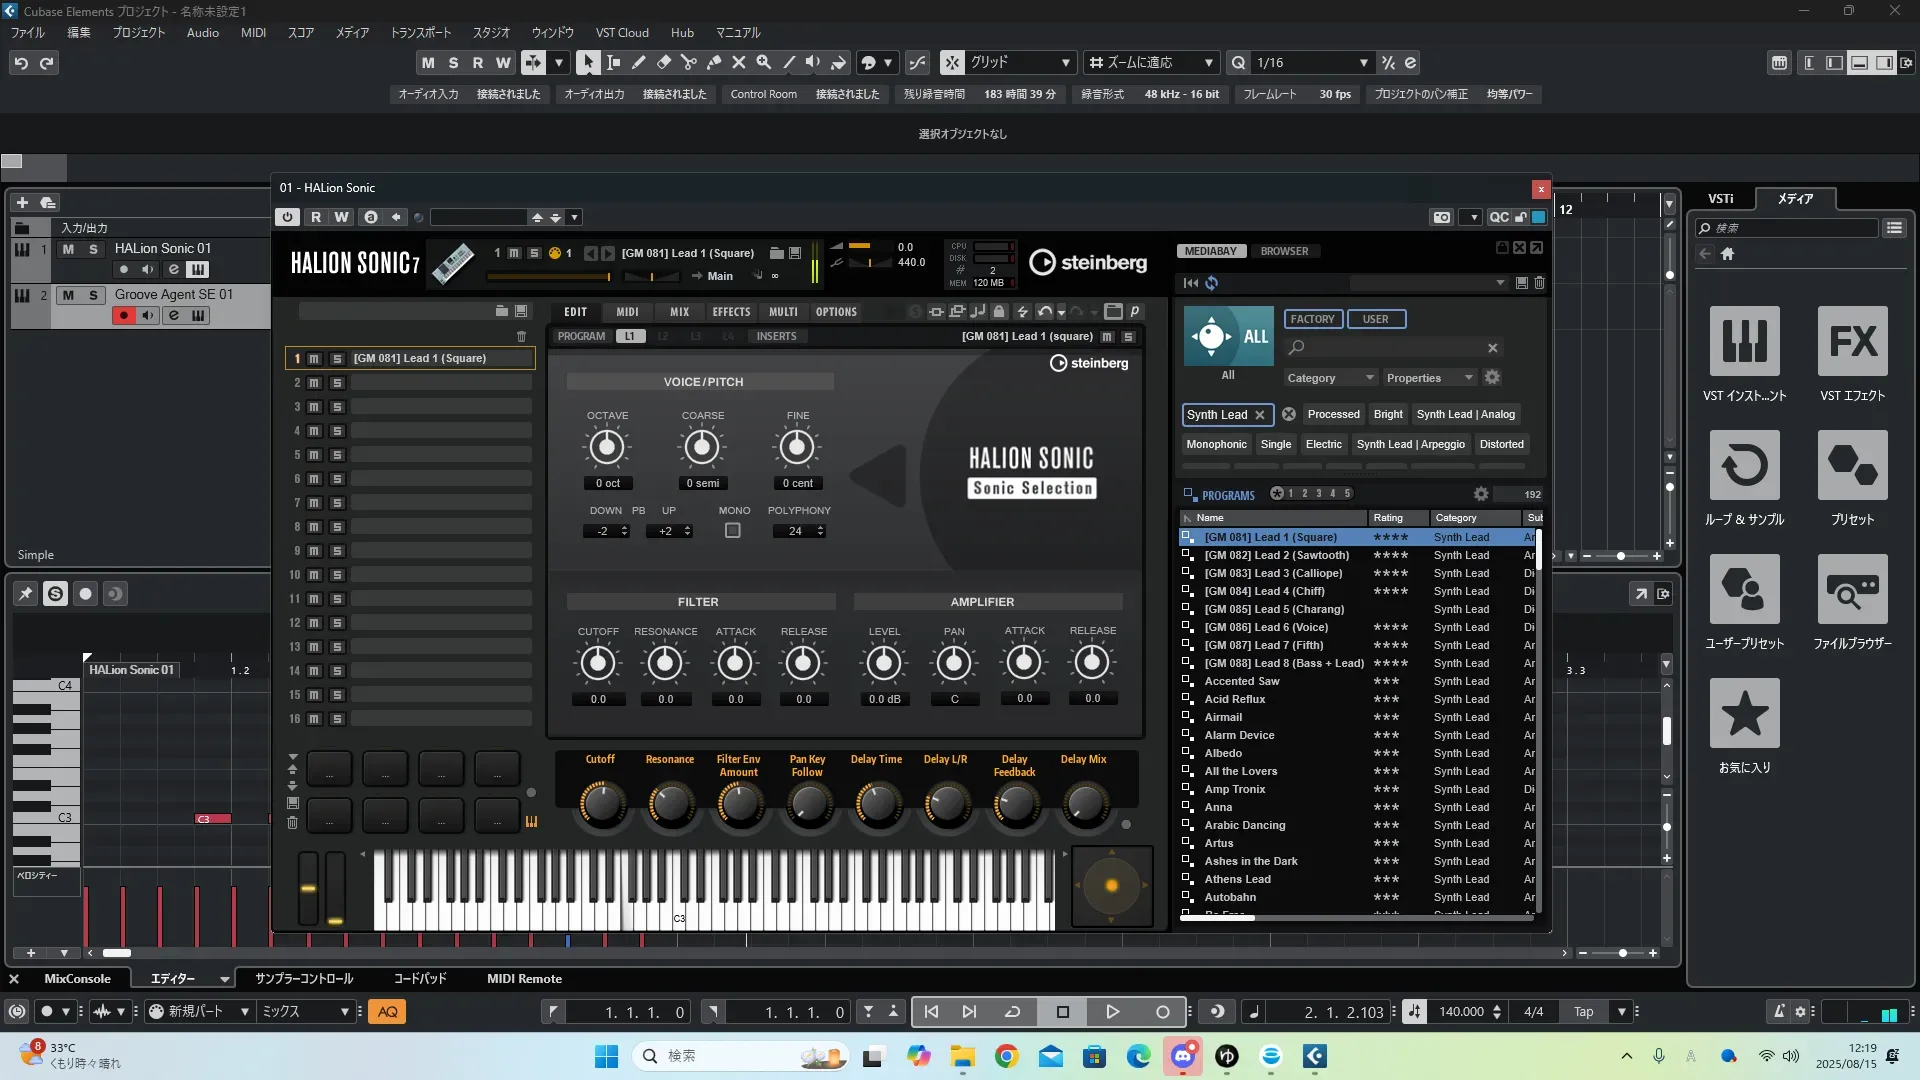Adjust the filter CUTOFF knob
The width and height of the screenshot is (1920, 1080).
[598, 662]
